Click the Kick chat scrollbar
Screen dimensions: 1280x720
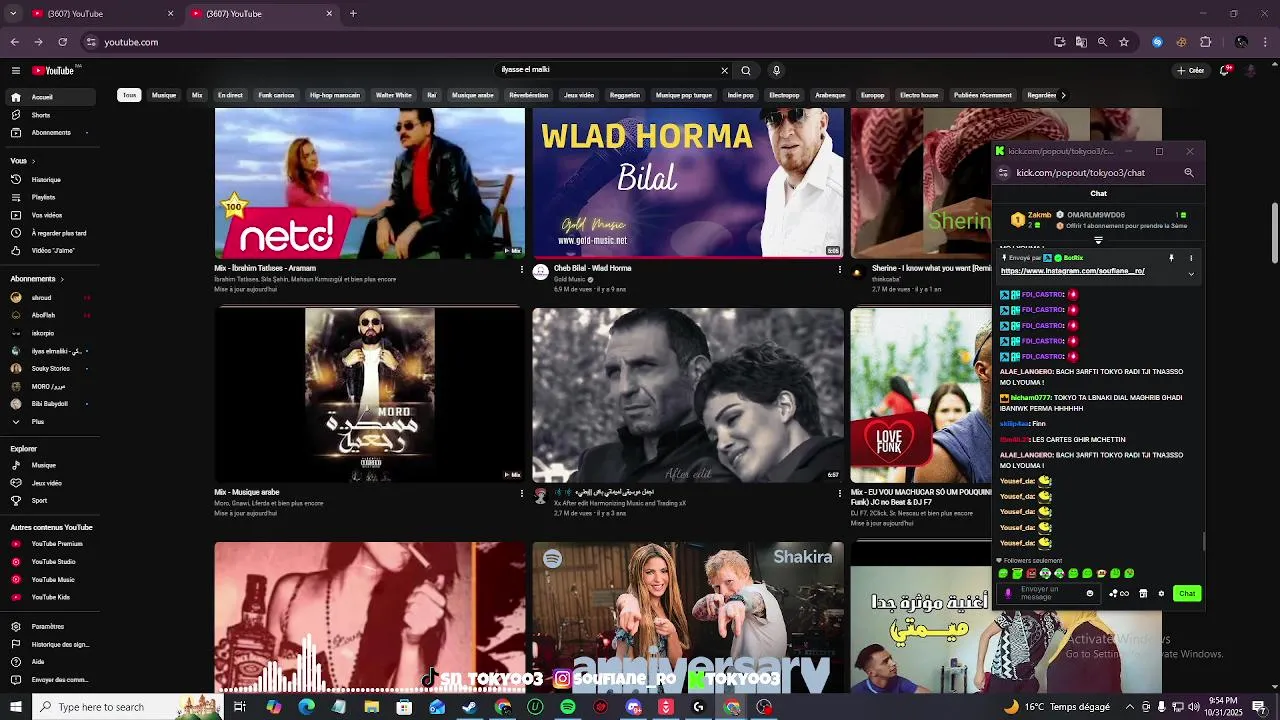[1204, 541]
